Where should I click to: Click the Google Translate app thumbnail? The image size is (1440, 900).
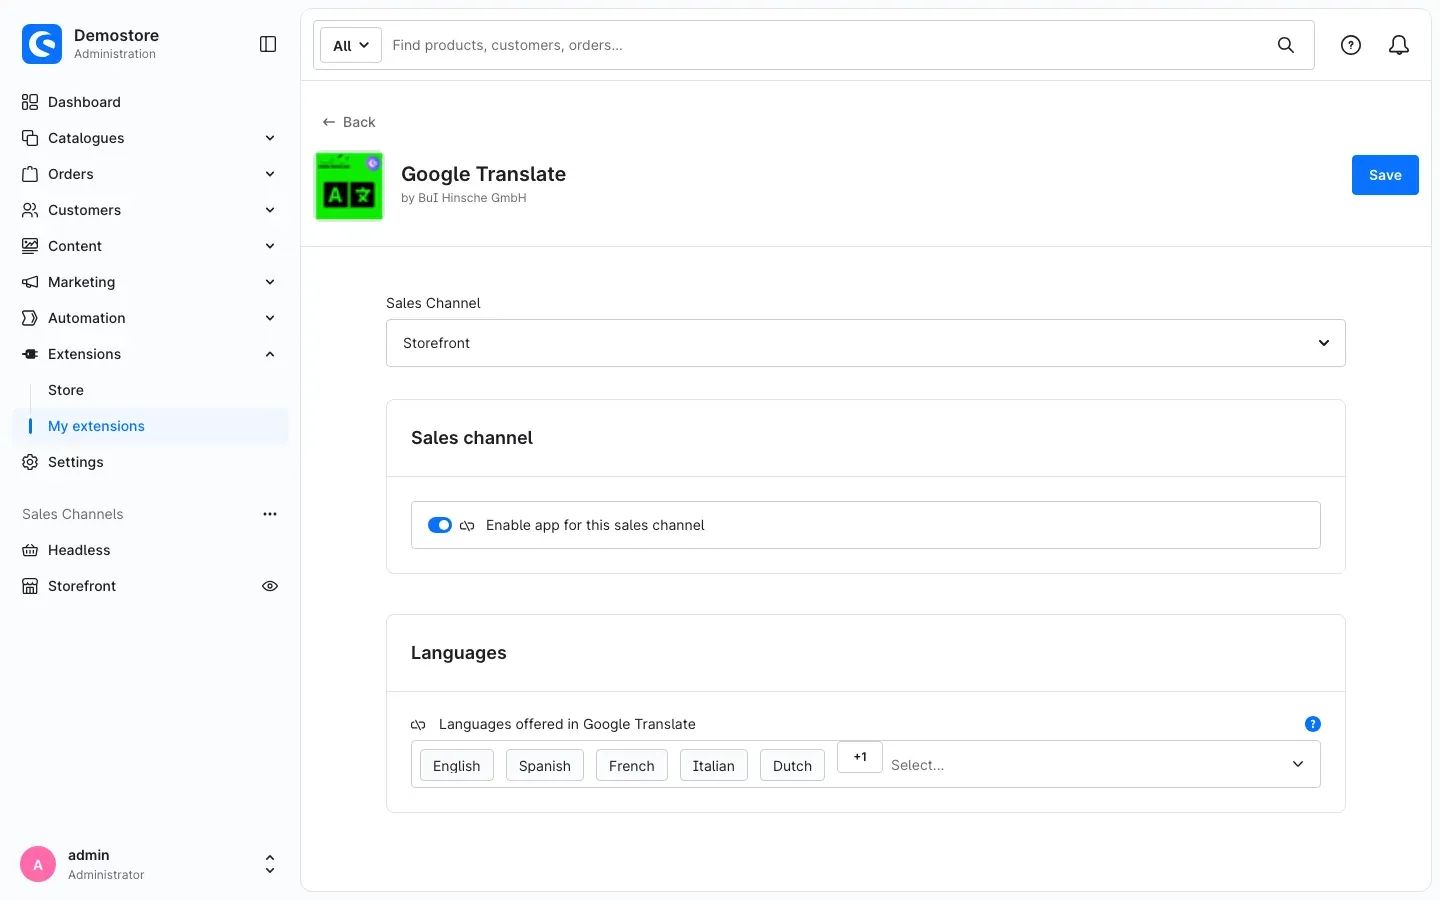click(349, 186)
